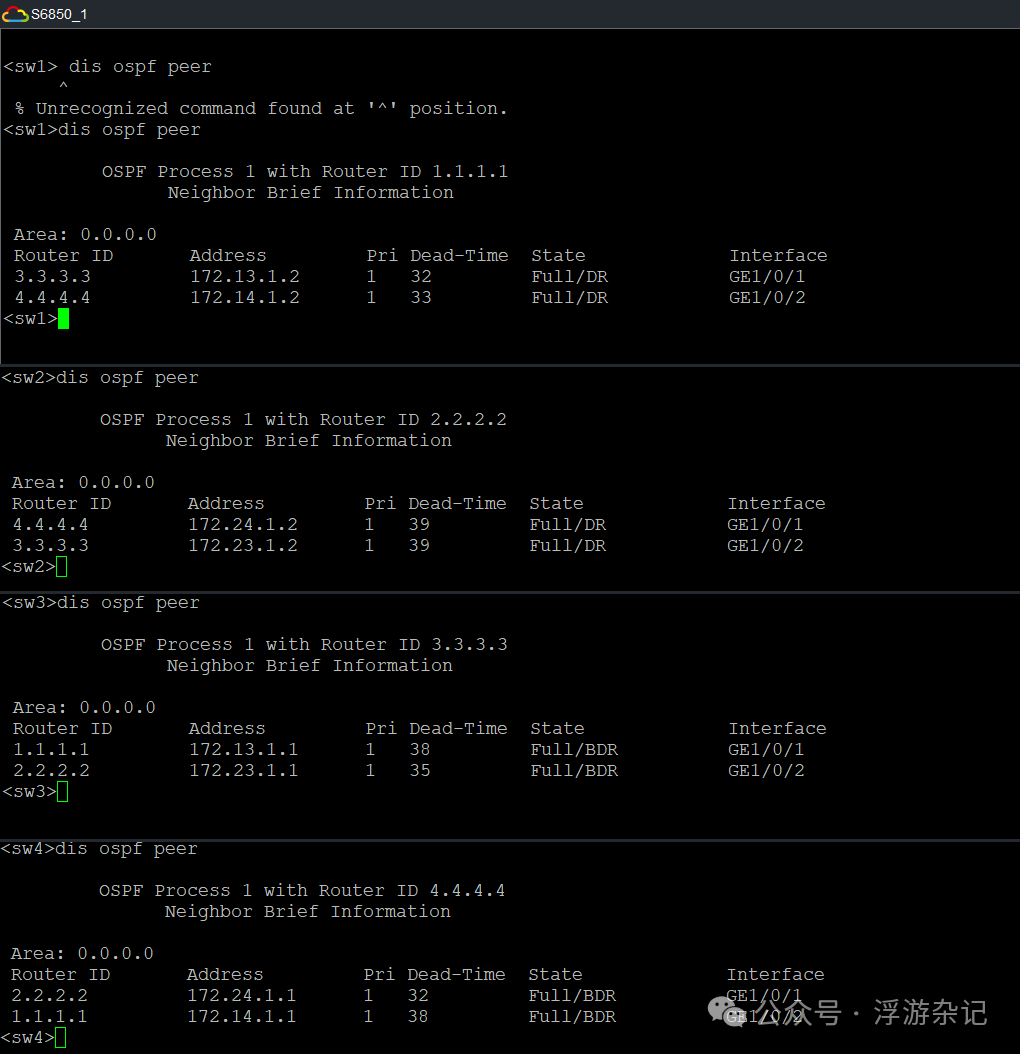
Task: Click the '<sw3>dis ospf peer' command line
Action: (101, 603)
